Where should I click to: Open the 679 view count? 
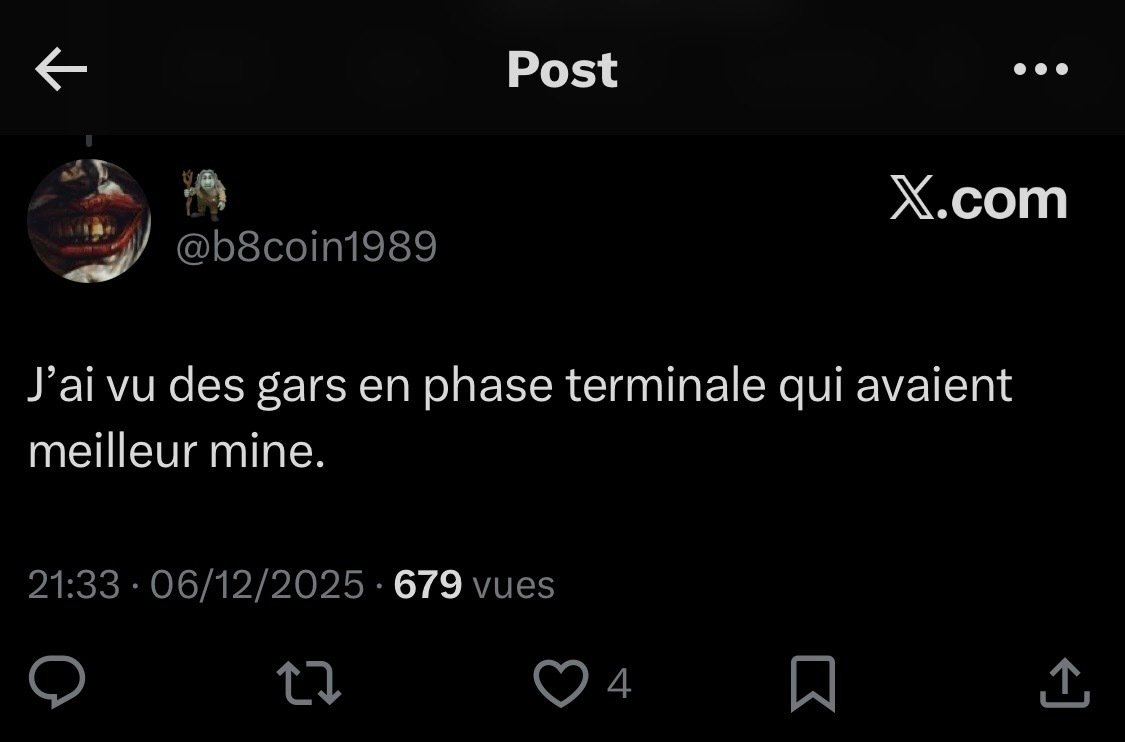(x=428, y=584)
